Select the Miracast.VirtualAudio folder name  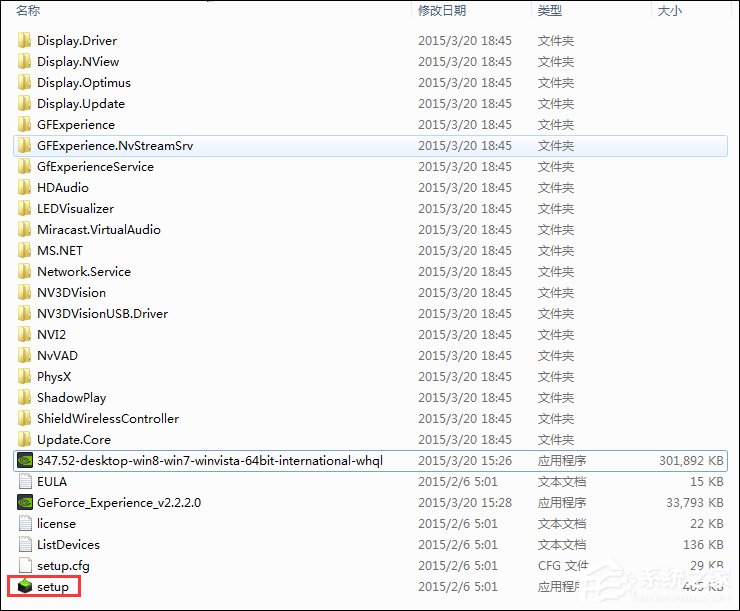click(99, 229)
